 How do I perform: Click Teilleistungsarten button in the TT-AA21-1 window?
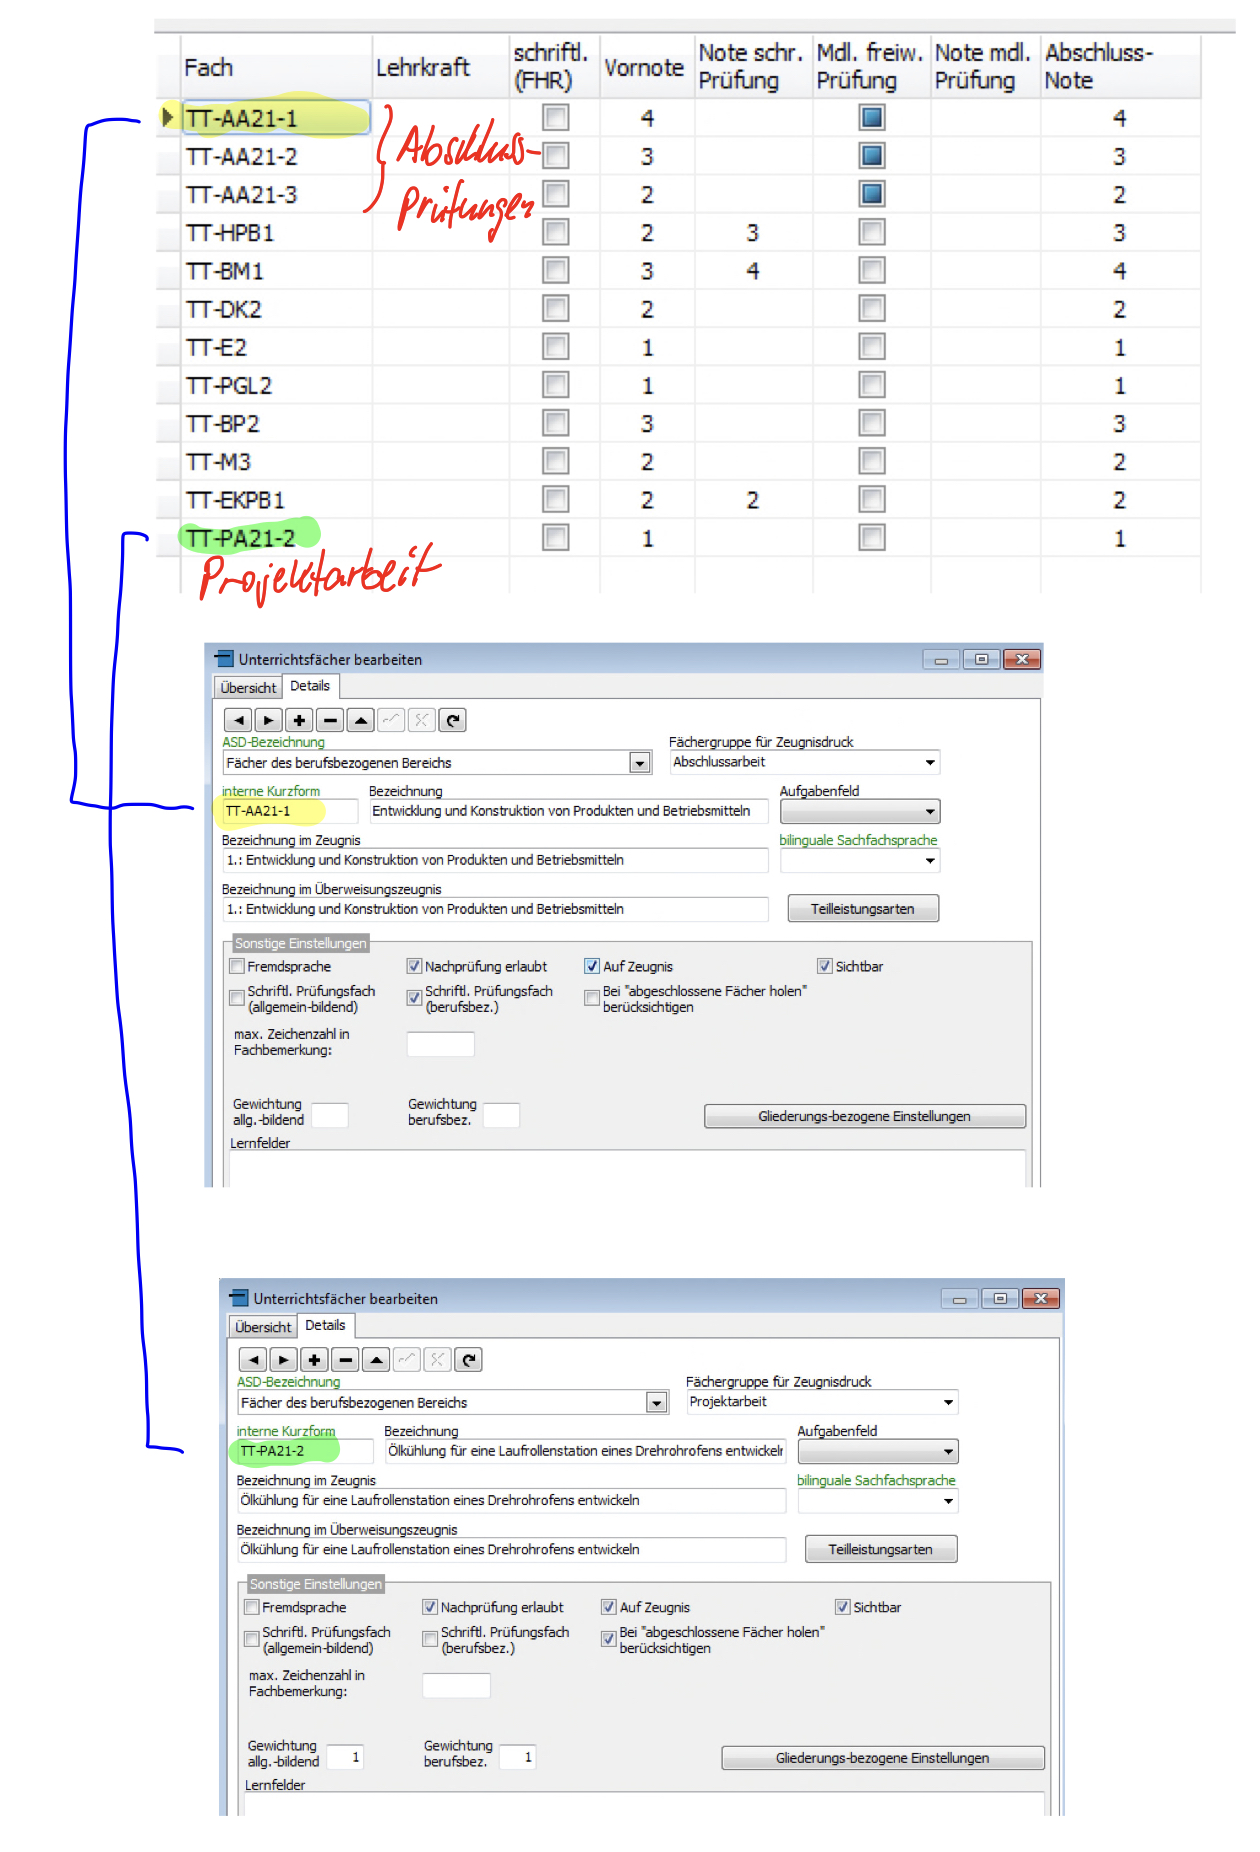point(863,909)
